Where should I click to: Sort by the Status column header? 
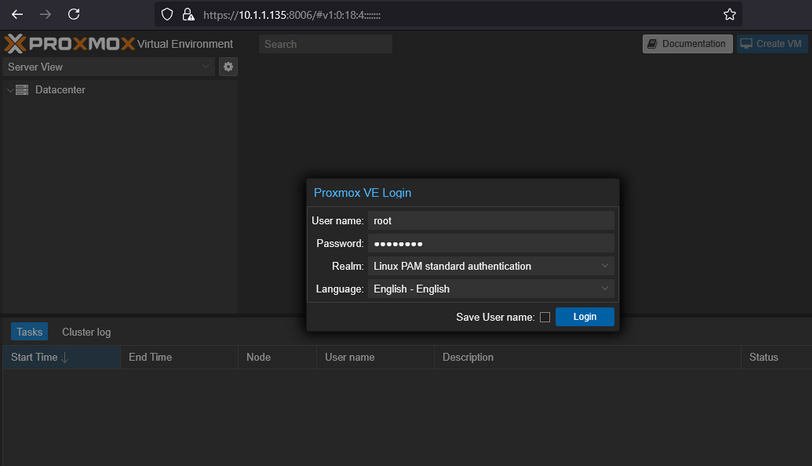click(776, 357)
